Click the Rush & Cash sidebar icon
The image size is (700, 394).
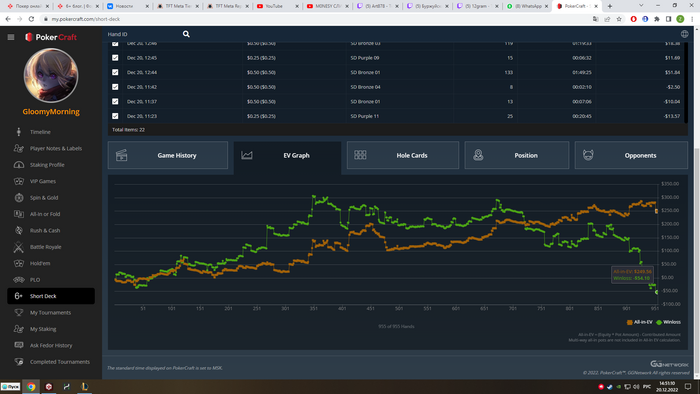click(19, 230)
